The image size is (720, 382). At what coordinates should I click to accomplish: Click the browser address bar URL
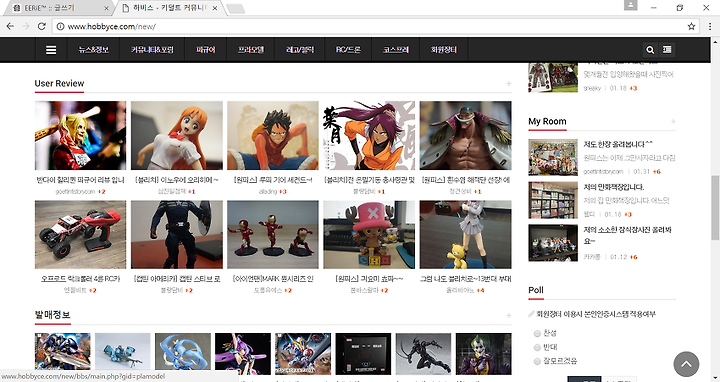[112, 27]
